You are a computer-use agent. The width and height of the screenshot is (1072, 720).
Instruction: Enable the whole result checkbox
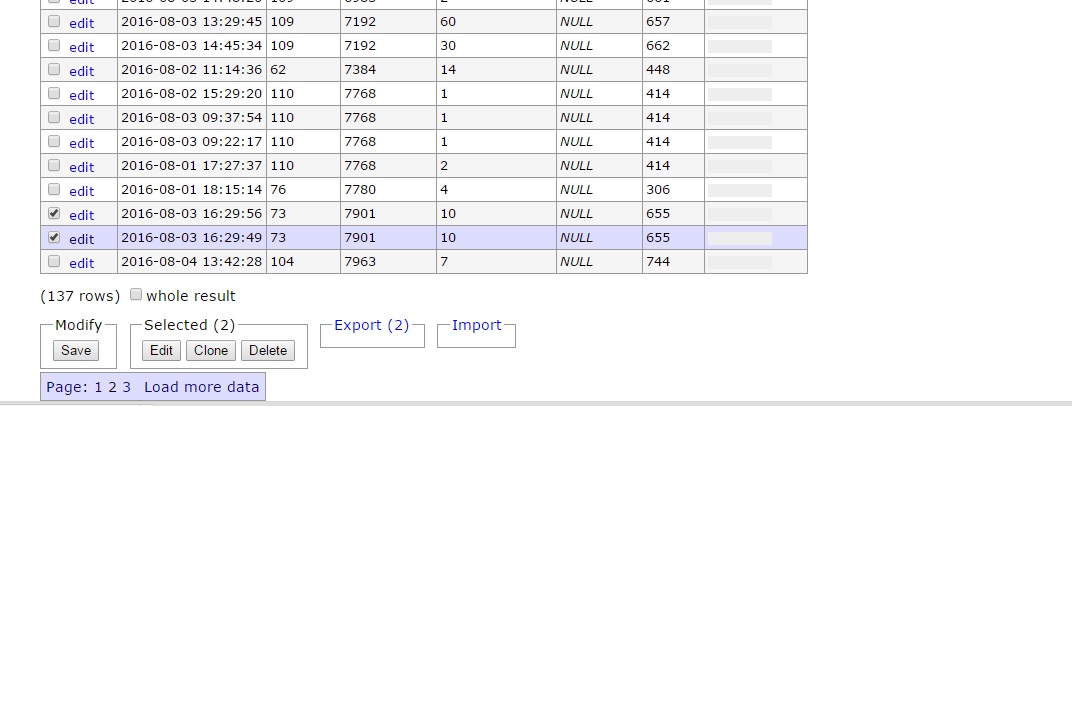pos(136,294)
